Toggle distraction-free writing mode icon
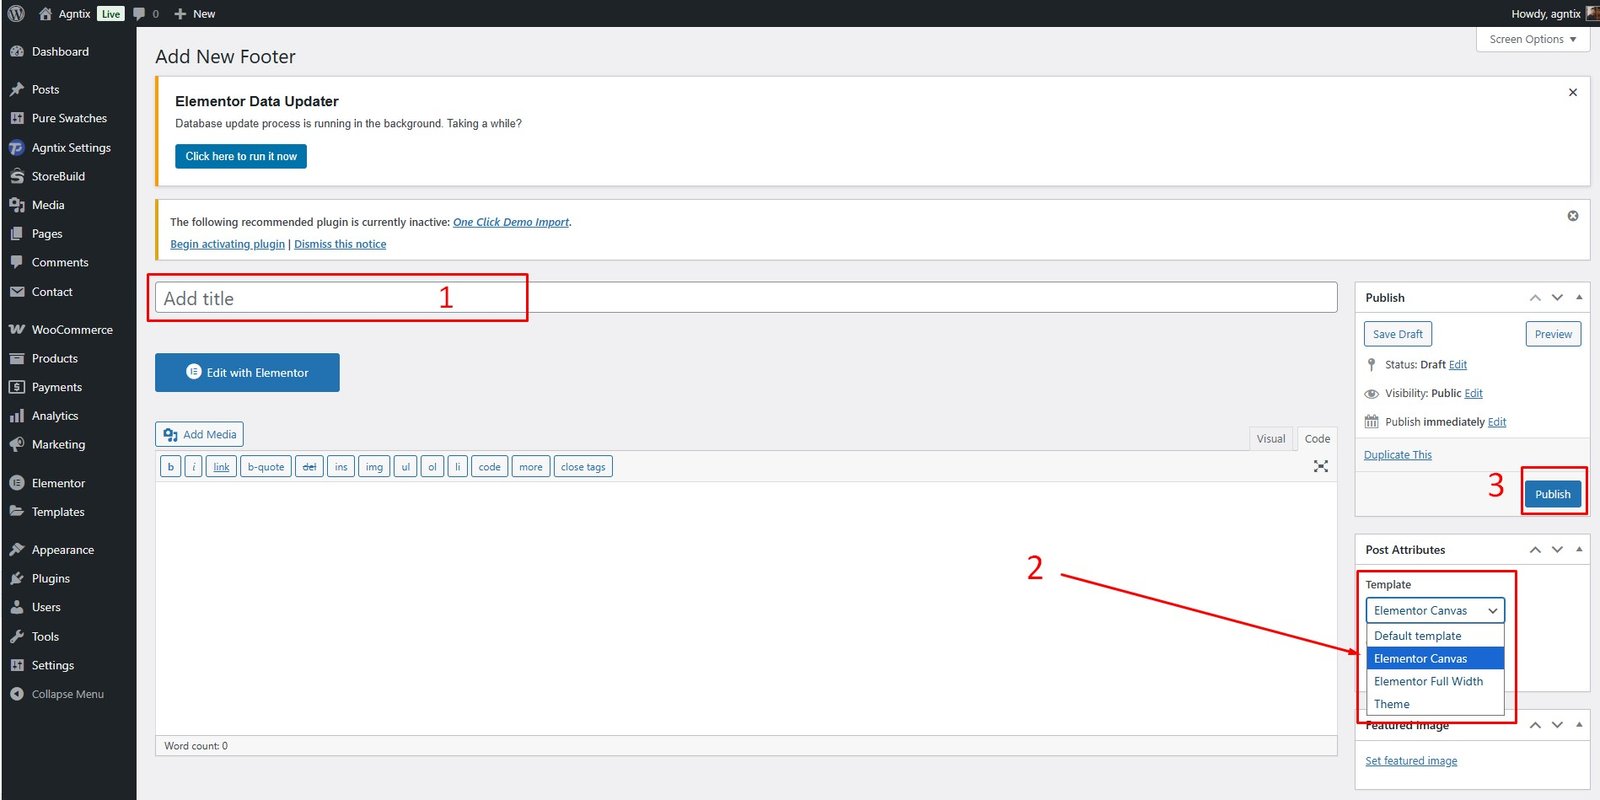The image size is (1600, 800). coord(1320,466)
